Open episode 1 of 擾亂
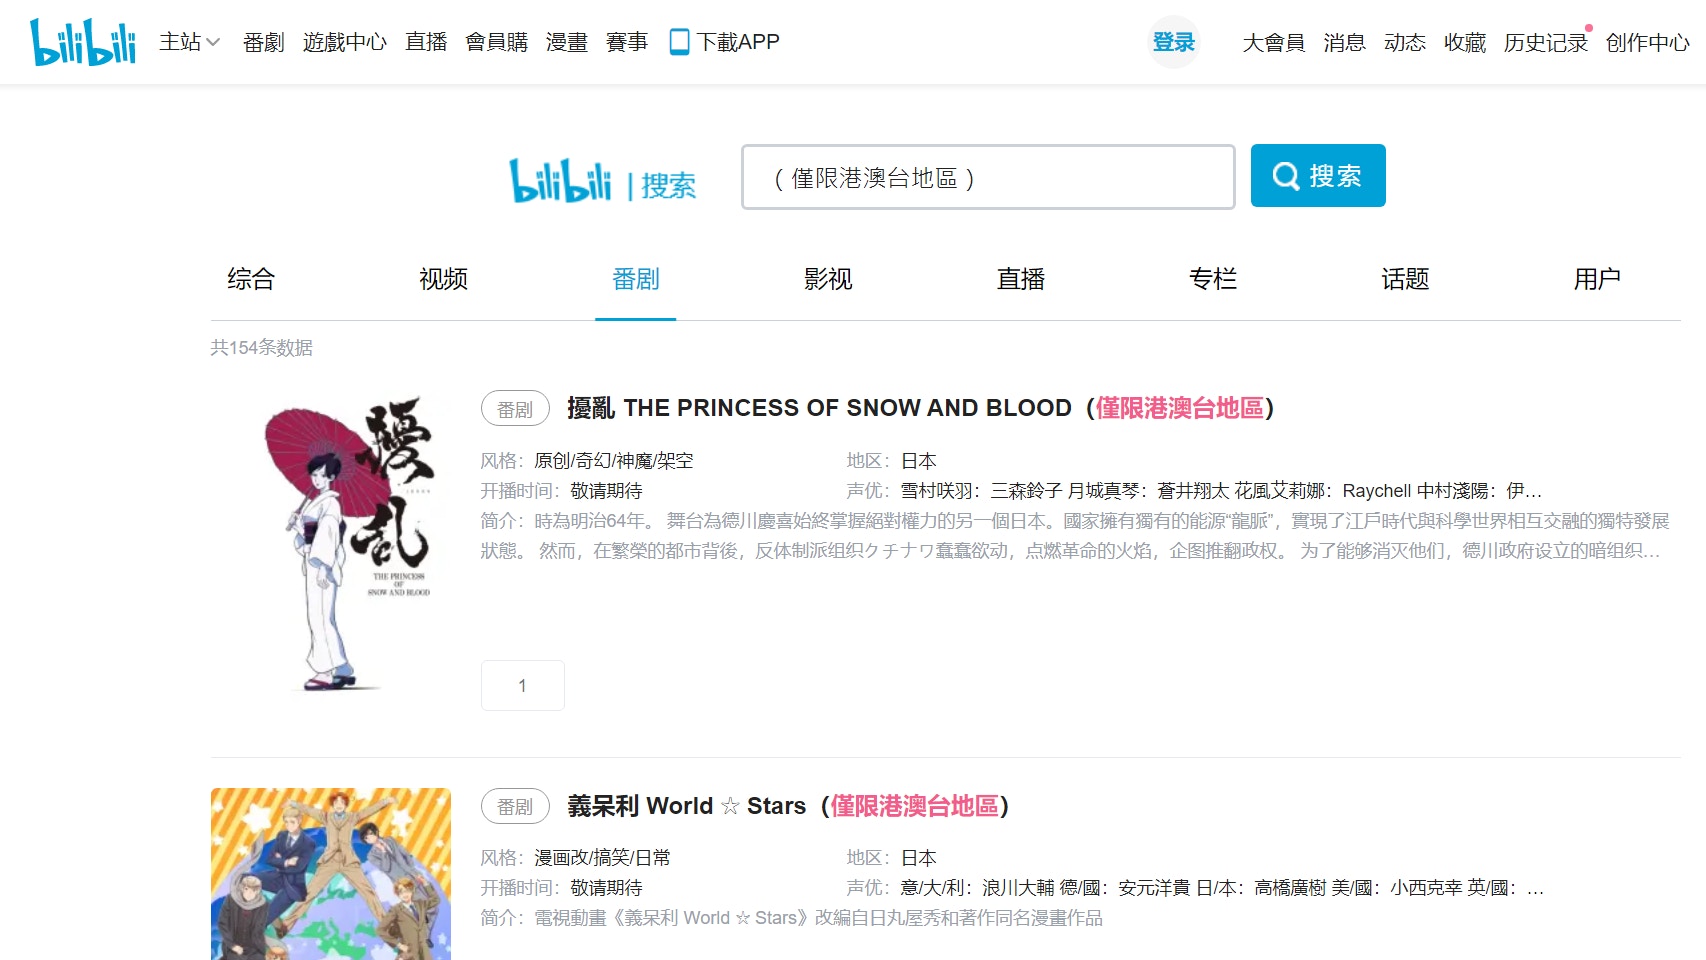This screenshot has width=1706, height=960. click(522, 685)
